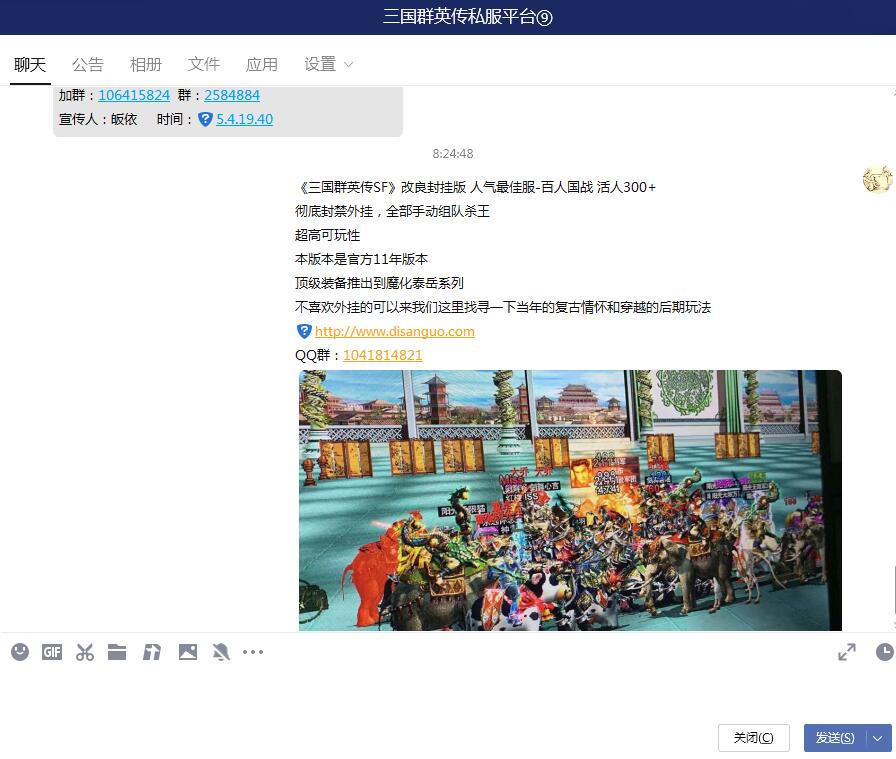Open the http://www.disanguo.com link
This screenshot has height=759, width=896.
click(394, 331)
